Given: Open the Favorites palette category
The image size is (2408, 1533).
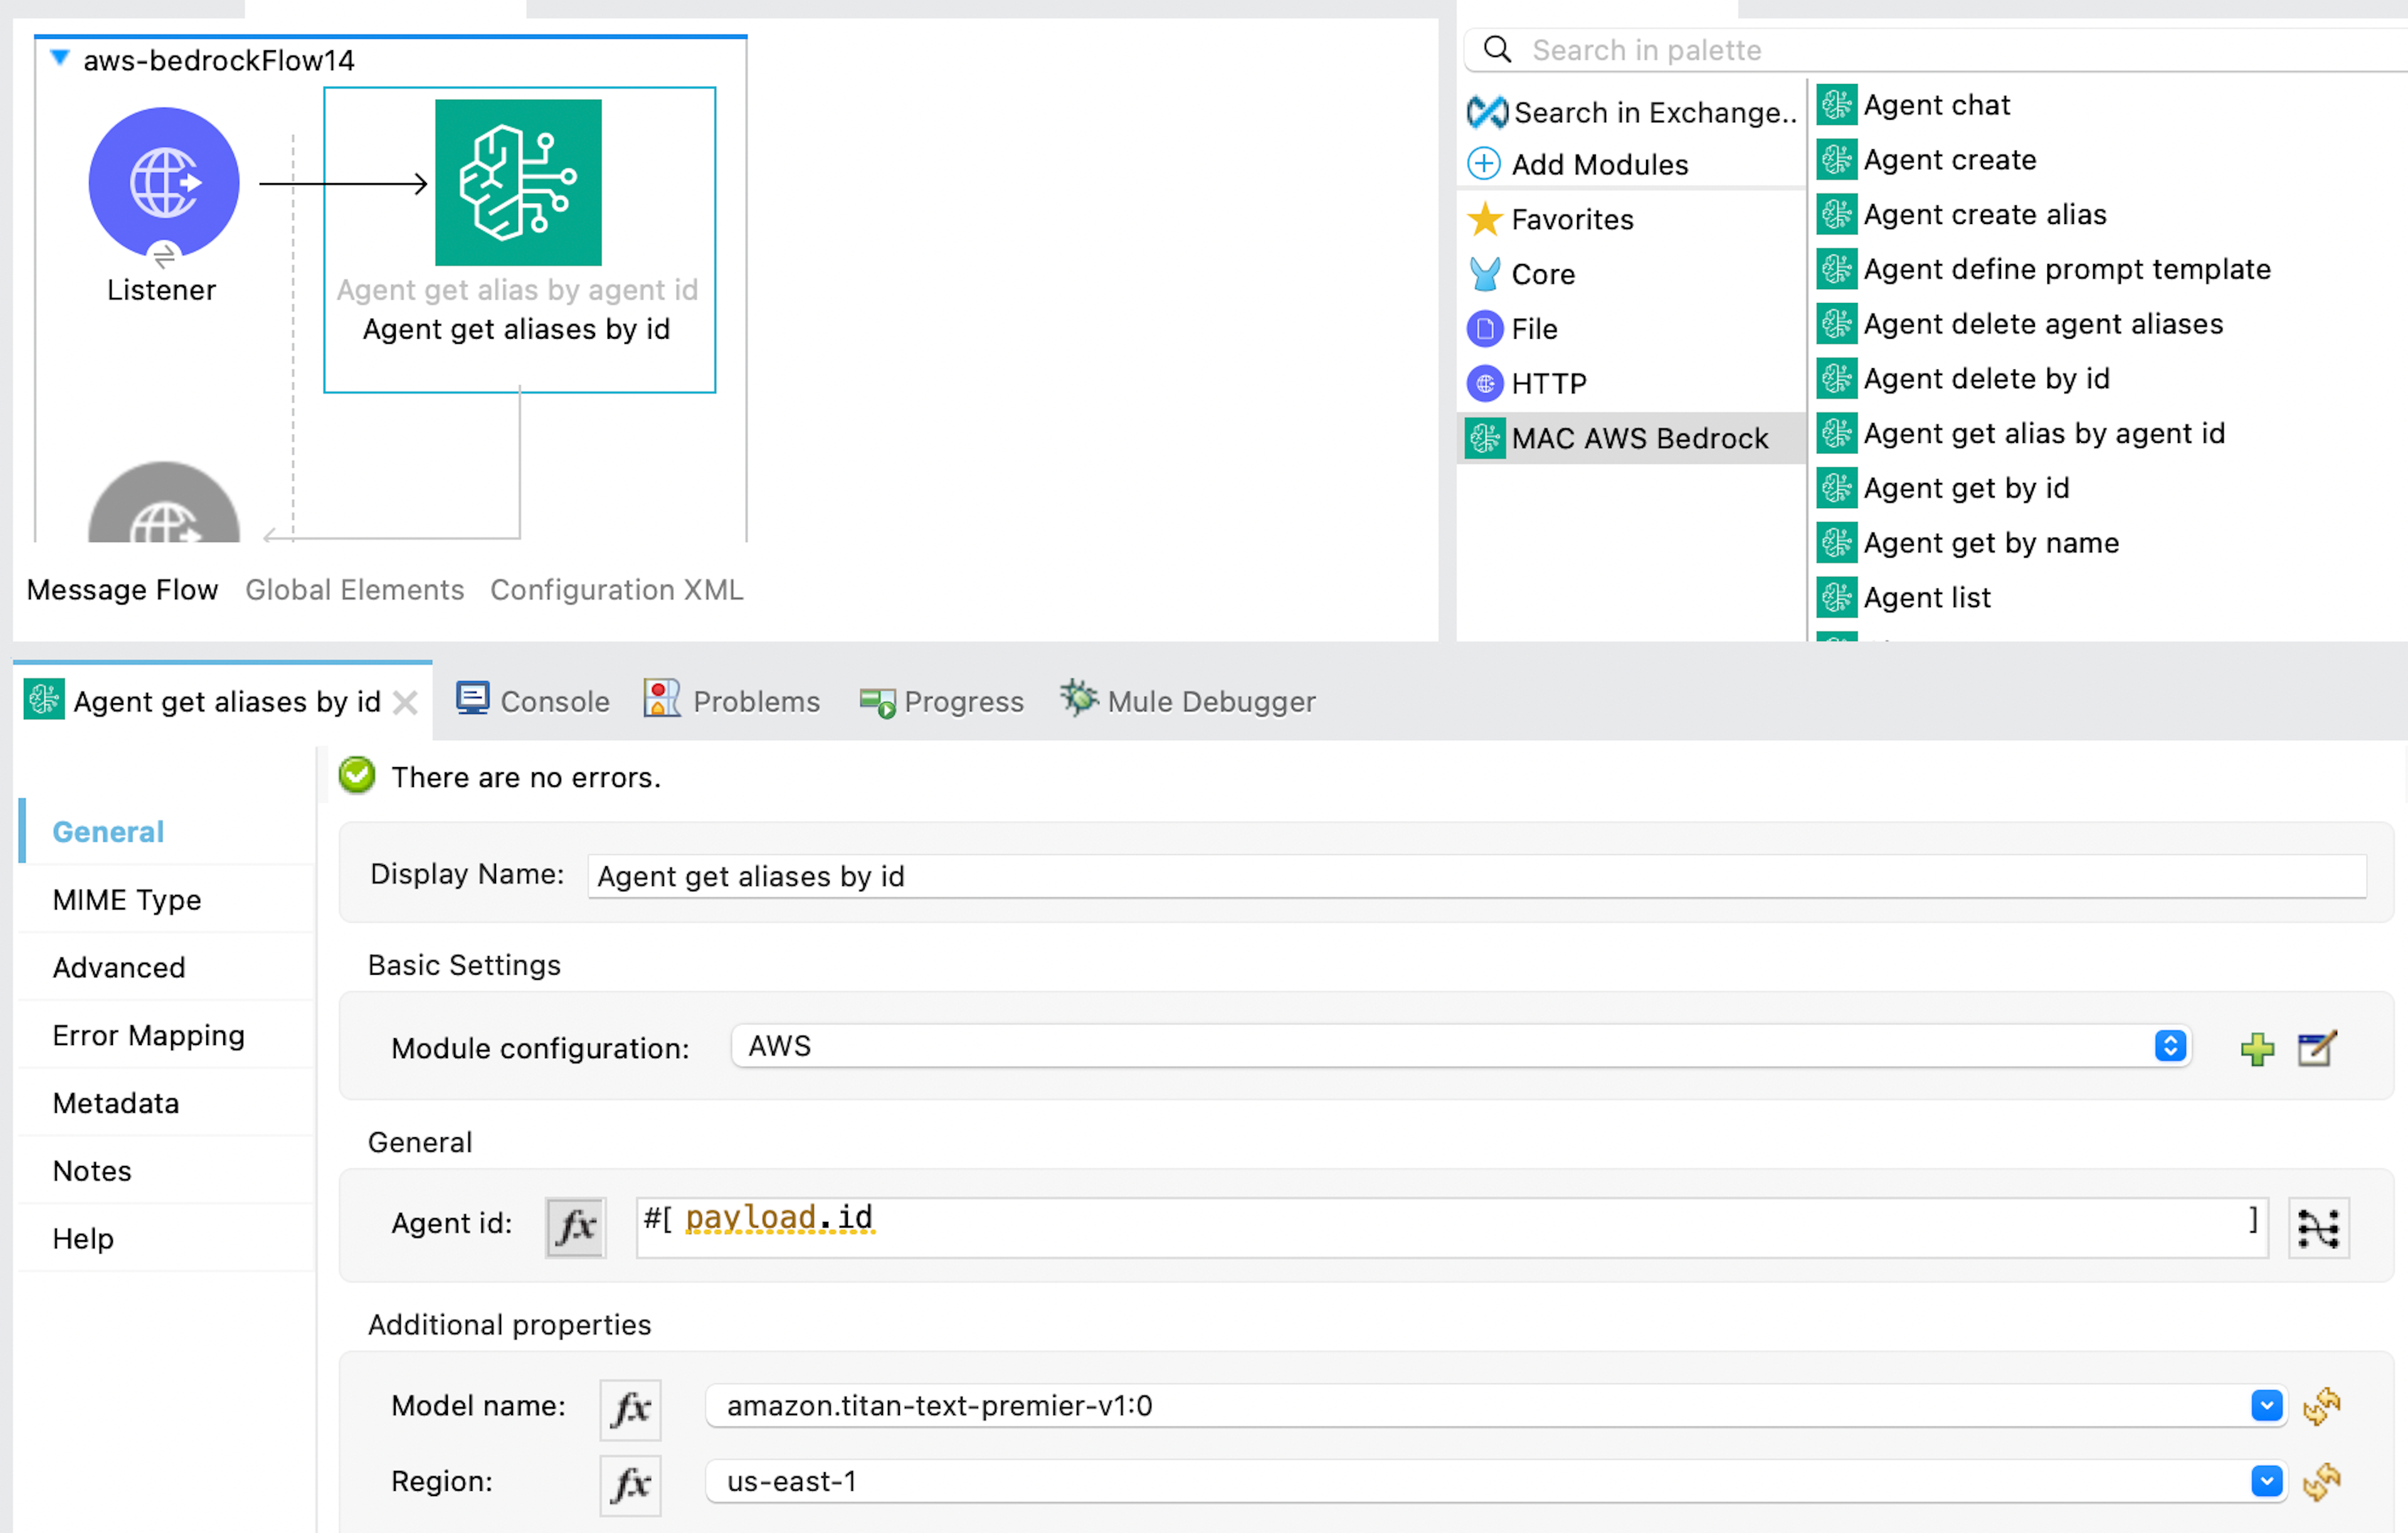Looking at the screenshot, I should (x=1551, y=219).
